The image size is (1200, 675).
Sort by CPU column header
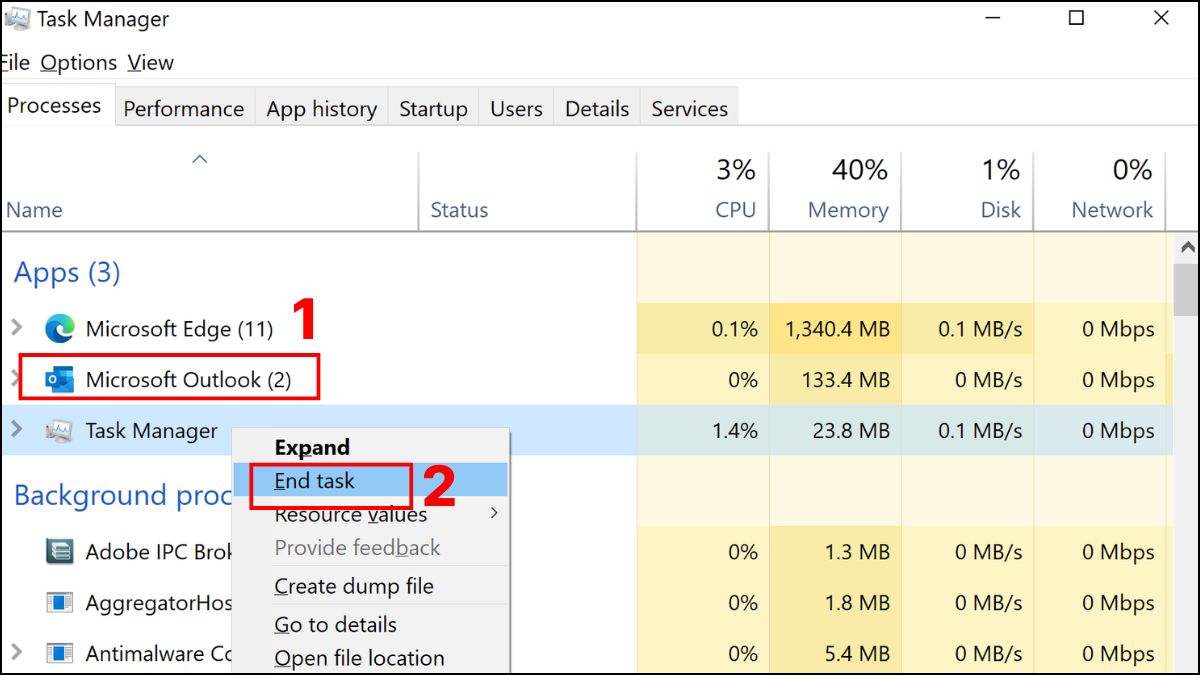(x=734, y=210)
